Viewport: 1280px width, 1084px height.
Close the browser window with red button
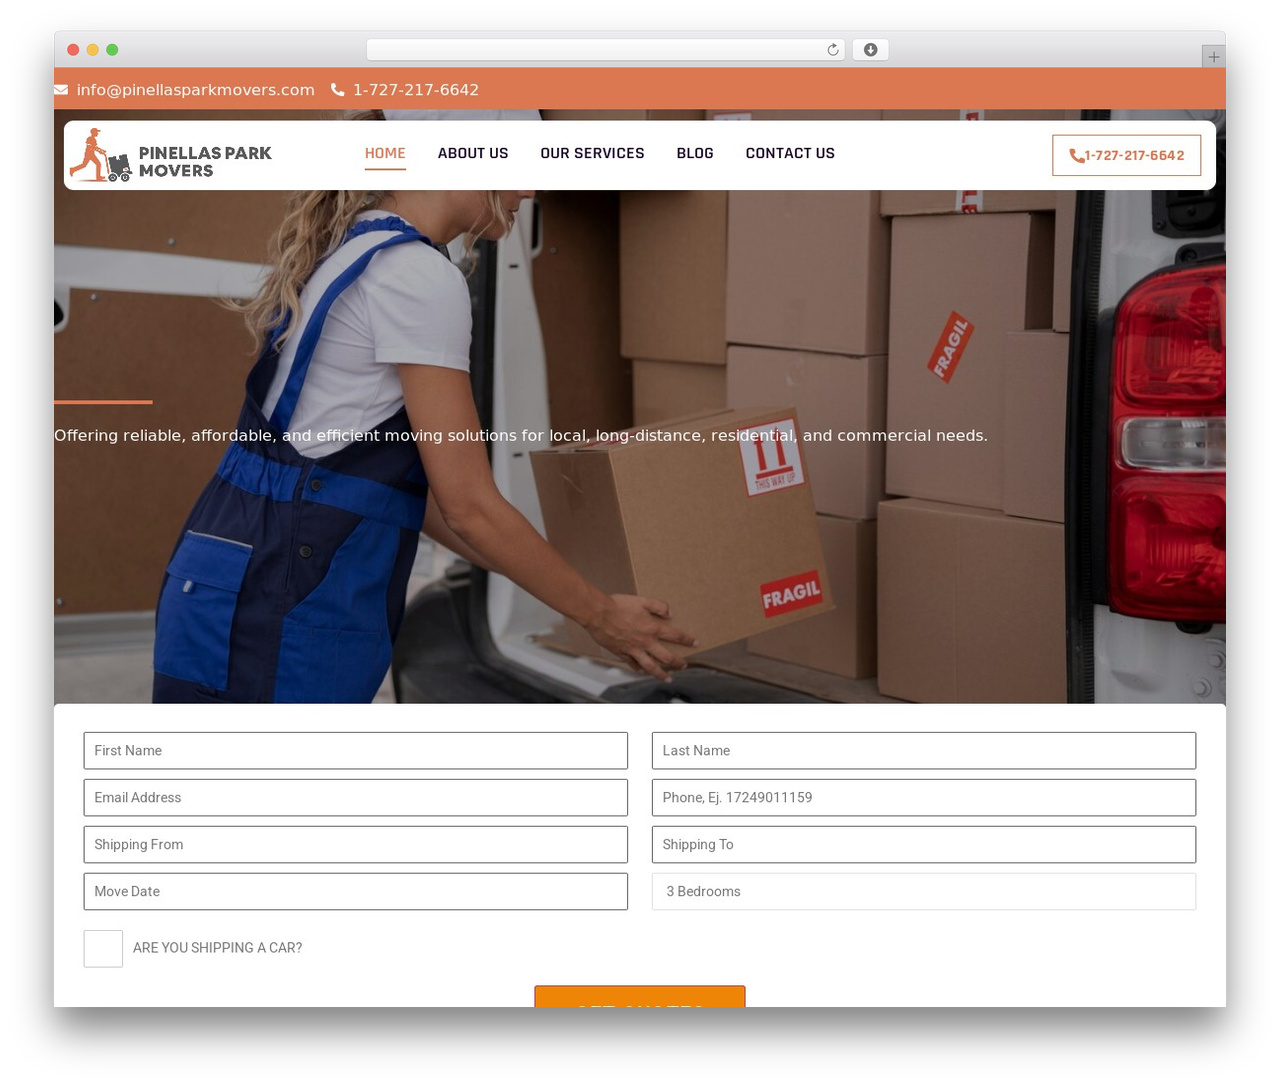pyautogui.click(x=73, y=50)
